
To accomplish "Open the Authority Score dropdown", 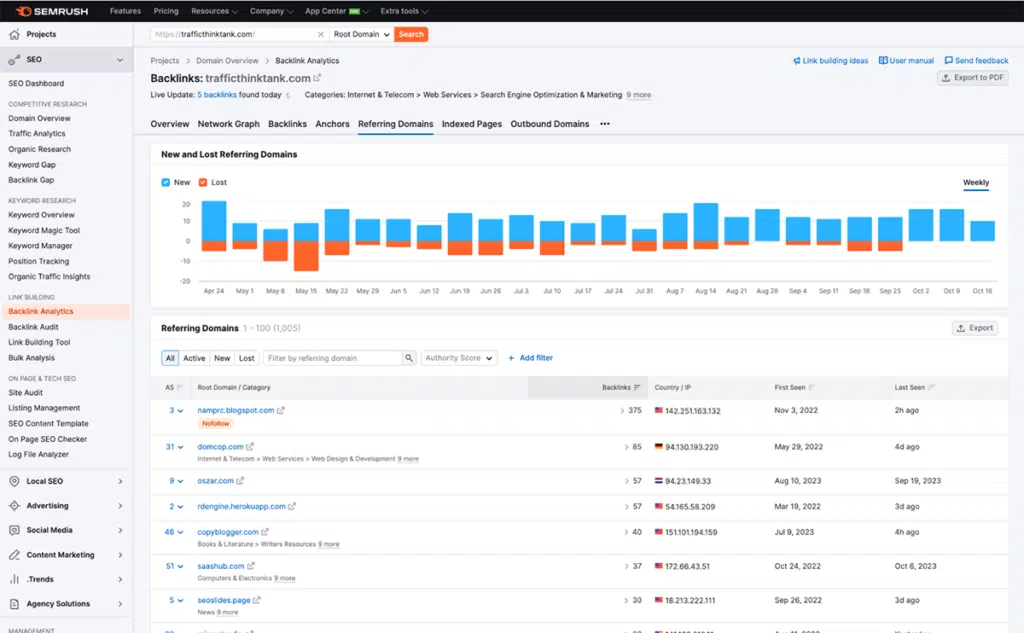I will coord(459,357).
